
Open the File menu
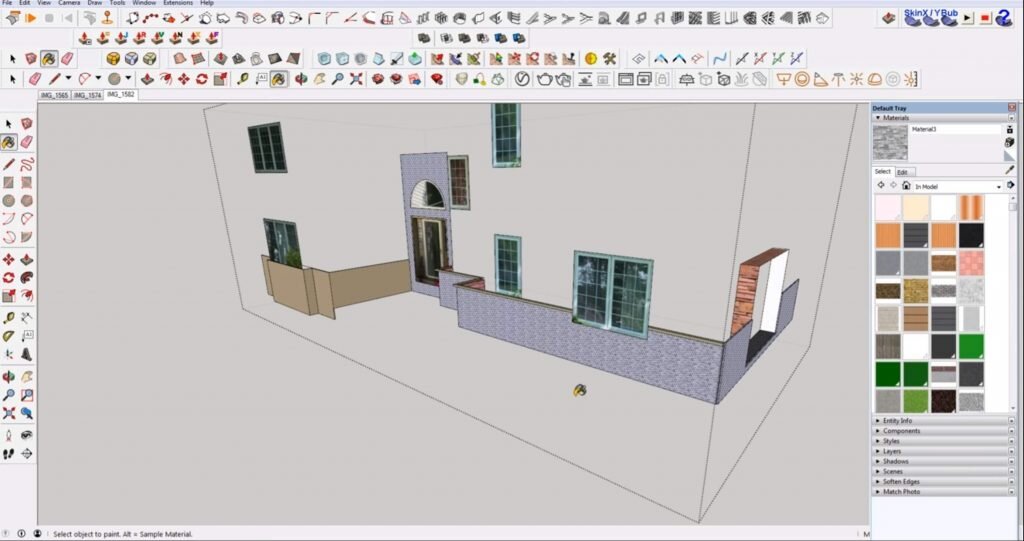[x=8, y=3]
